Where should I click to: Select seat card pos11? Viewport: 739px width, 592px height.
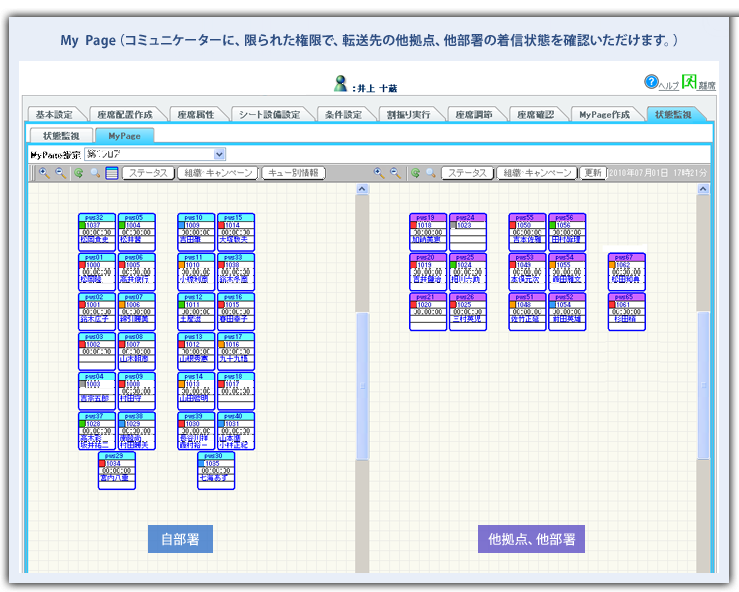click(196, 271)
